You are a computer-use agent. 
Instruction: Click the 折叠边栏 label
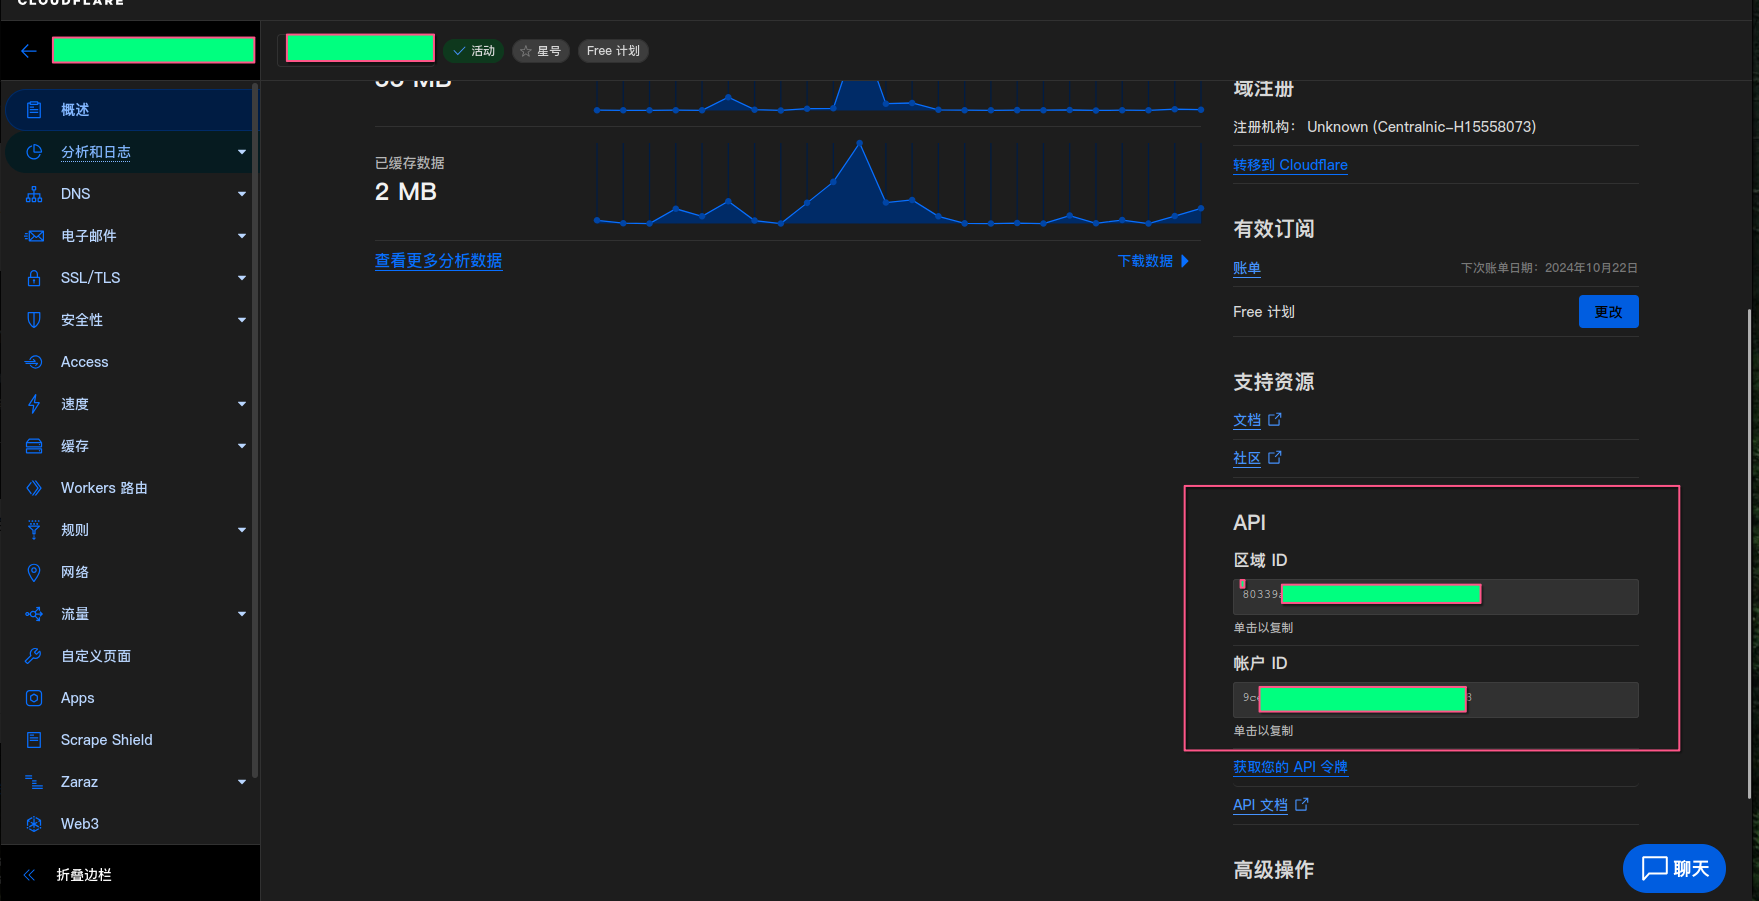(84, 875)
